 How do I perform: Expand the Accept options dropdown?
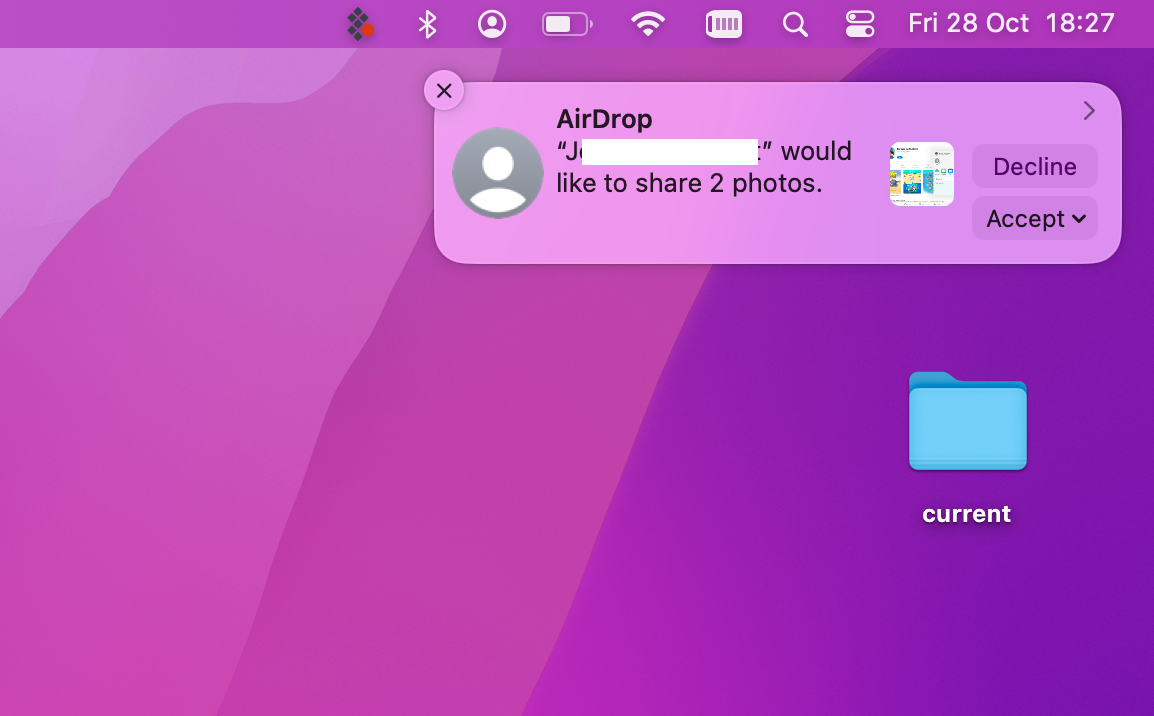(1079, 218)
